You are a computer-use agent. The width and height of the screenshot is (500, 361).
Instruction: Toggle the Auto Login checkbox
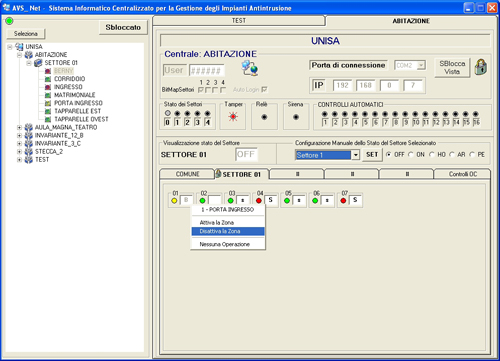[264, 89]
